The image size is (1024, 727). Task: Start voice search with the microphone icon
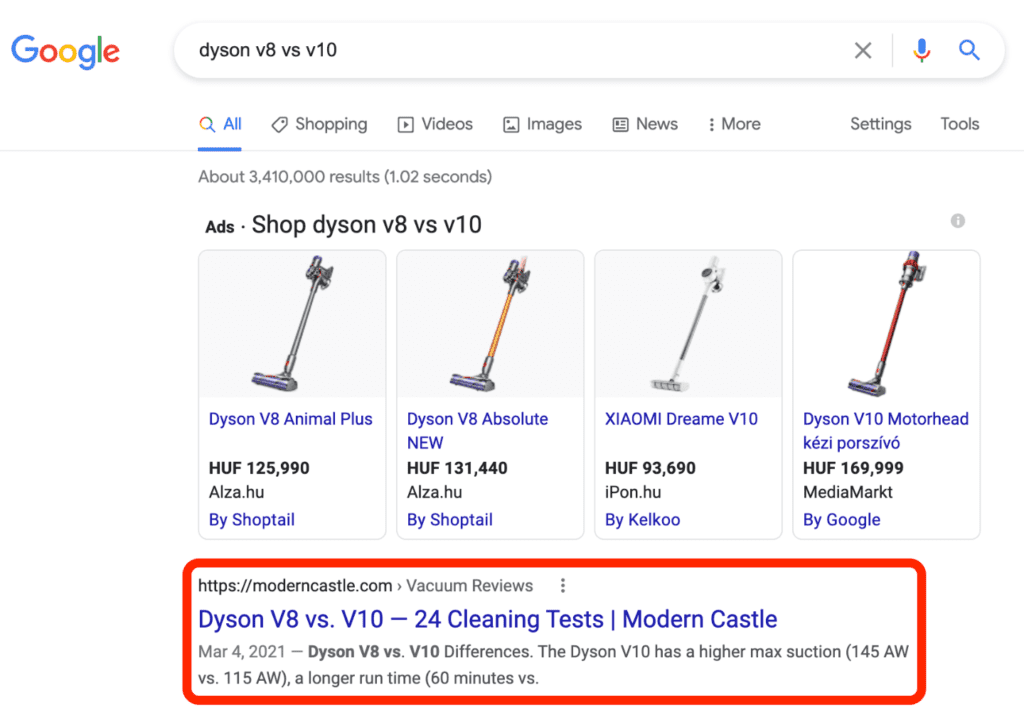[x=921, y=50]
